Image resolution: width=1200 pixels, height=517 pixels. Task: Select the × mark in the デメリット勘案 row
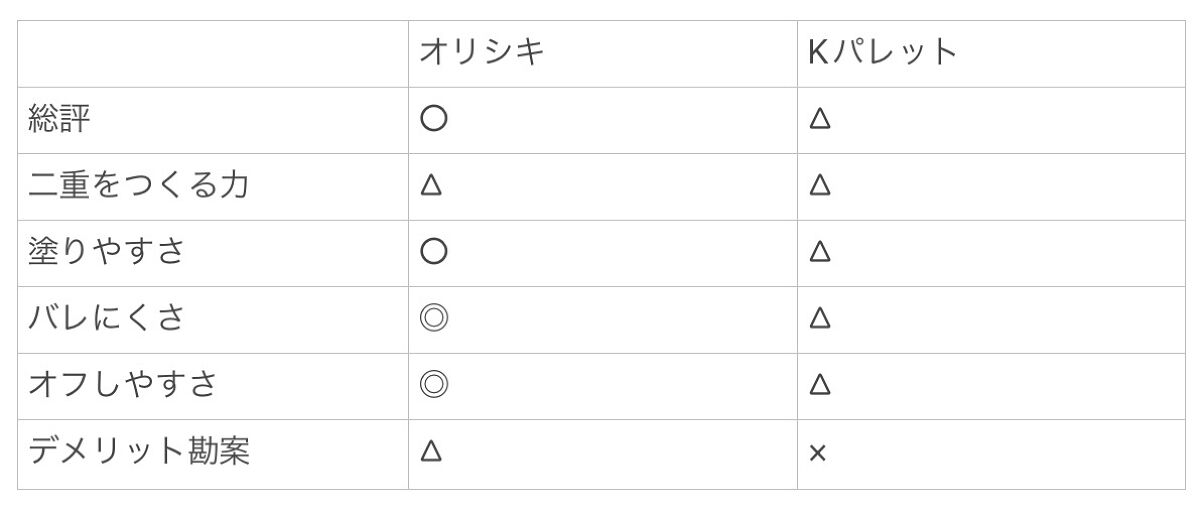point(817,453)
